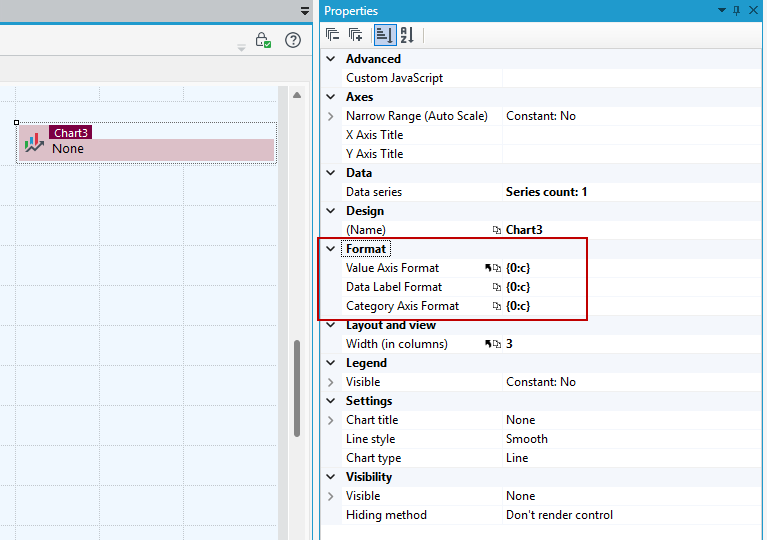Image resolution: width=767 pixels, height=540 pixels.
Task: Click the 'None' Chart title value
Action: [520, 420]
